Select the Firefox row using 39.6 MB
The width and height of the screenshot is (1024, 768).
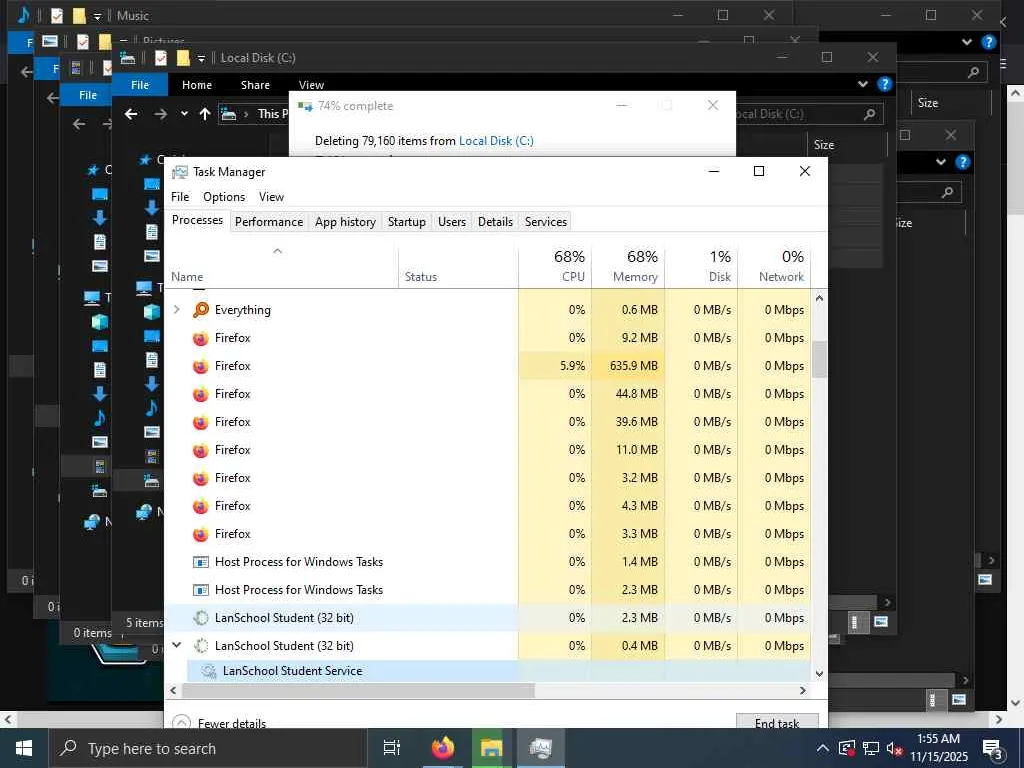[487, 422]
